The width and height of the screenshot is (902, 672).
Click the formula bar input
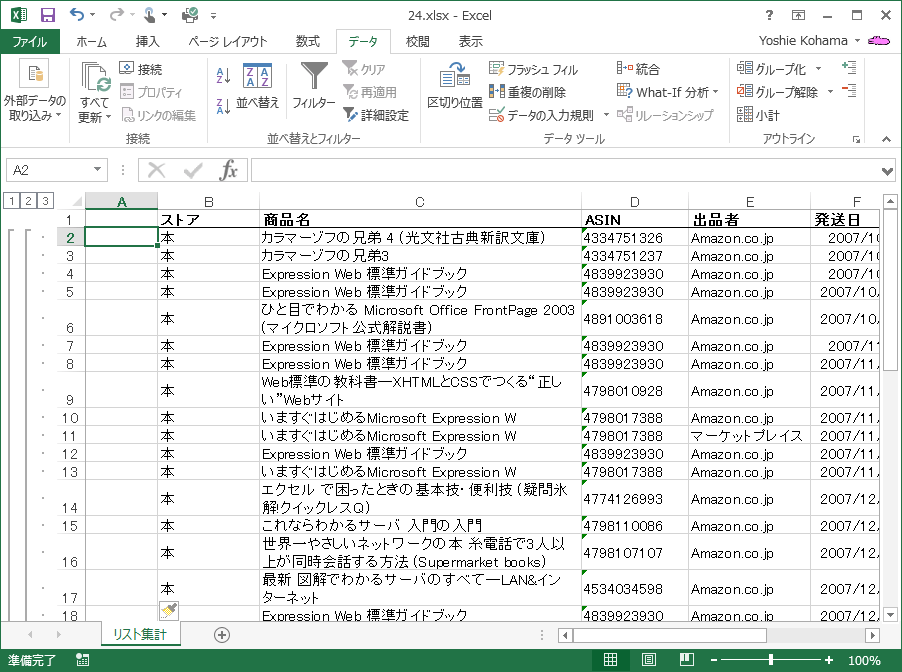coord(566,170)
